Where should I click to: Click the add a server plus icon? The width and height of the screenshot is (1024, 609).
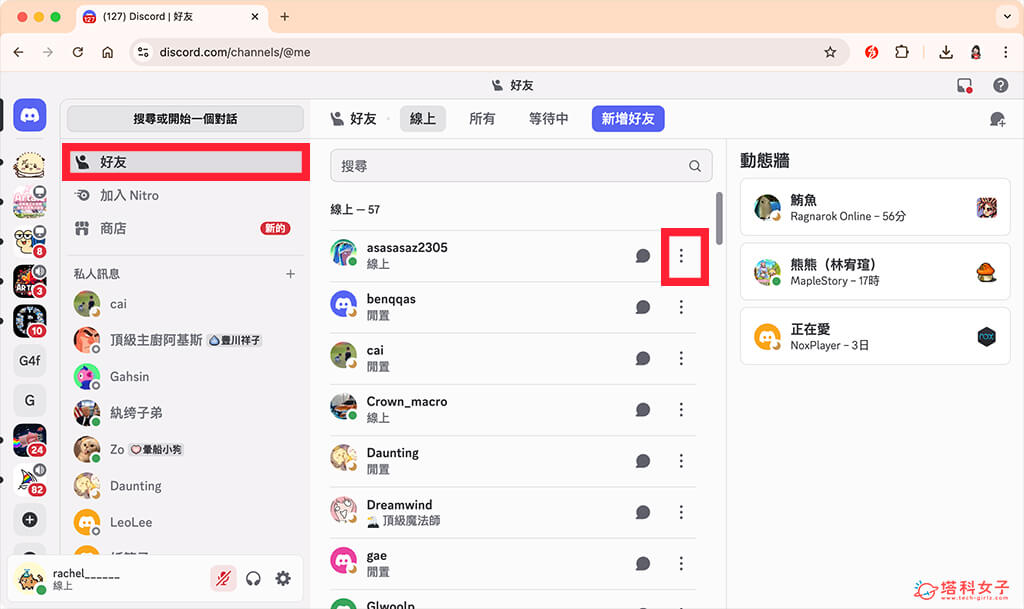pyautogui.click(x=29, y=520)
